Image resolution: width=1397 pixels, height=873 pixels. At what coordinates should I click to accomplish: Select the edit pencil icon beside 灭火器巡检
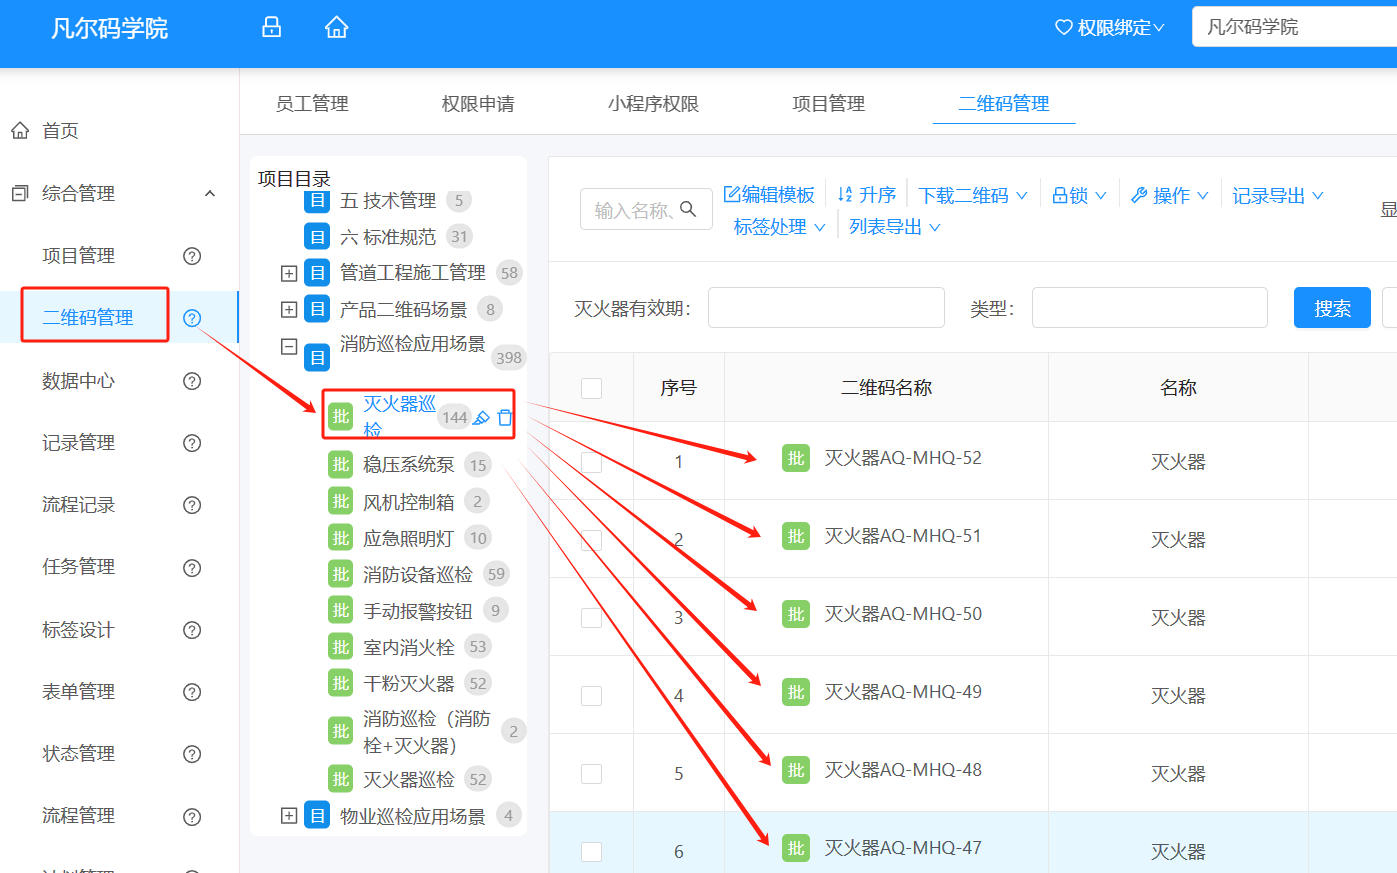coord(484,417)
